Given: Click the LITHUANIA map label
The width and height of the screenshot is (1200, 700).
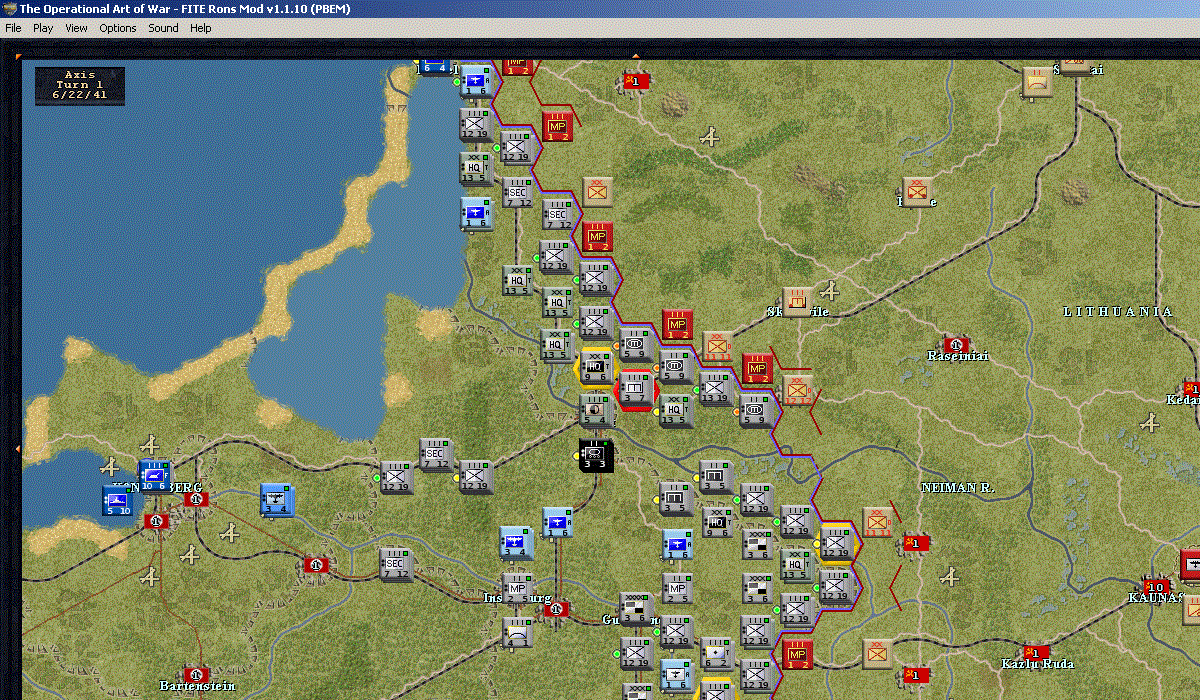Looking at the screenshot, I should [1118, 312].
